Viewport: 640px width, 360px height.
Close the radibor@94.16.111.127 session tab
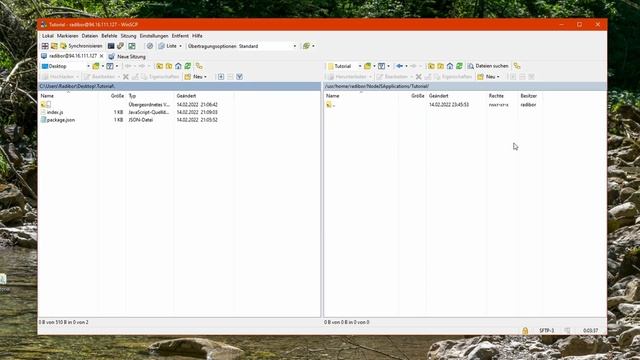point(102,56)
